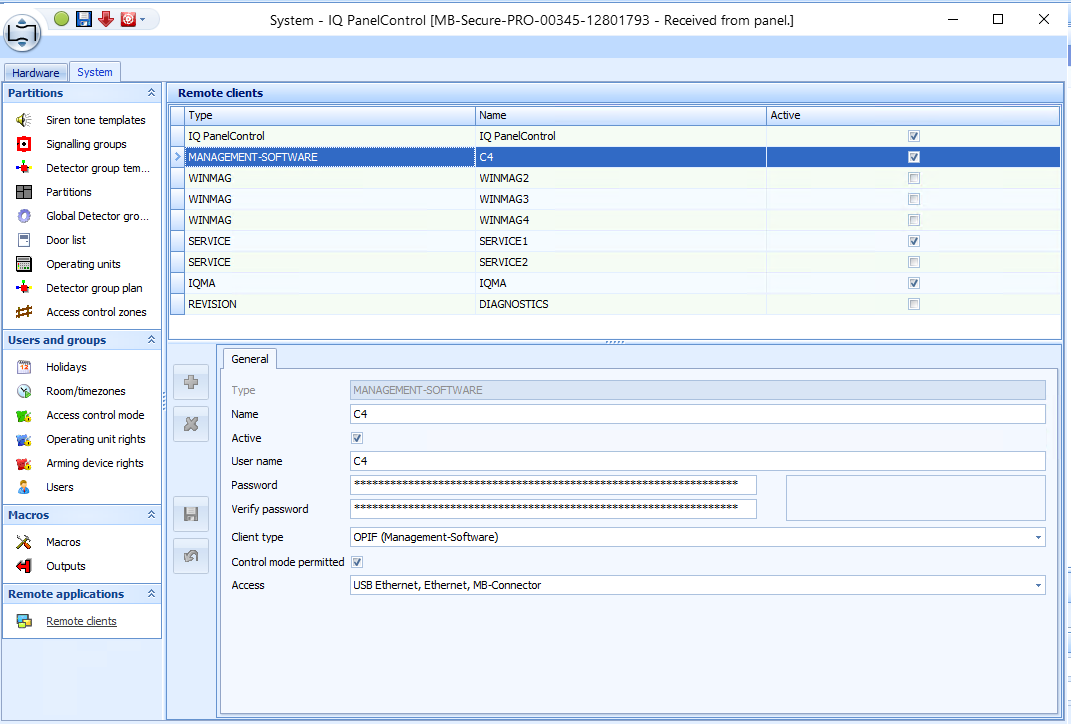This screenshot has height=724, width=1071.
Task: Sort by the Active column header
Action: coord(913,115)
